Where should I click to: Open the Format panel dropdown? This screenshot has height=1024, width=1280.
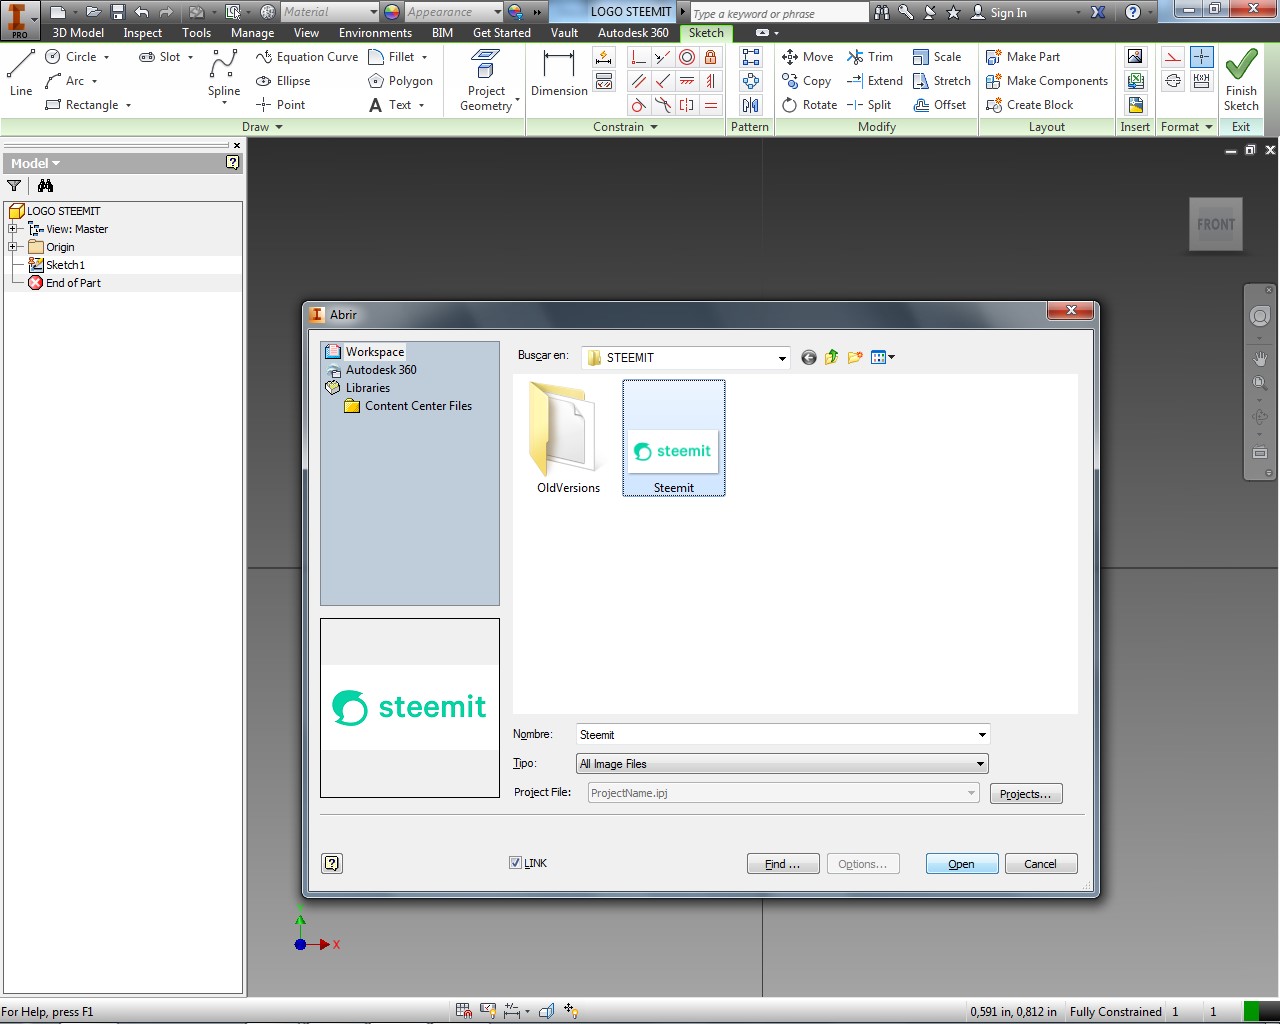pyautogui.click(x=1187, y=127)
